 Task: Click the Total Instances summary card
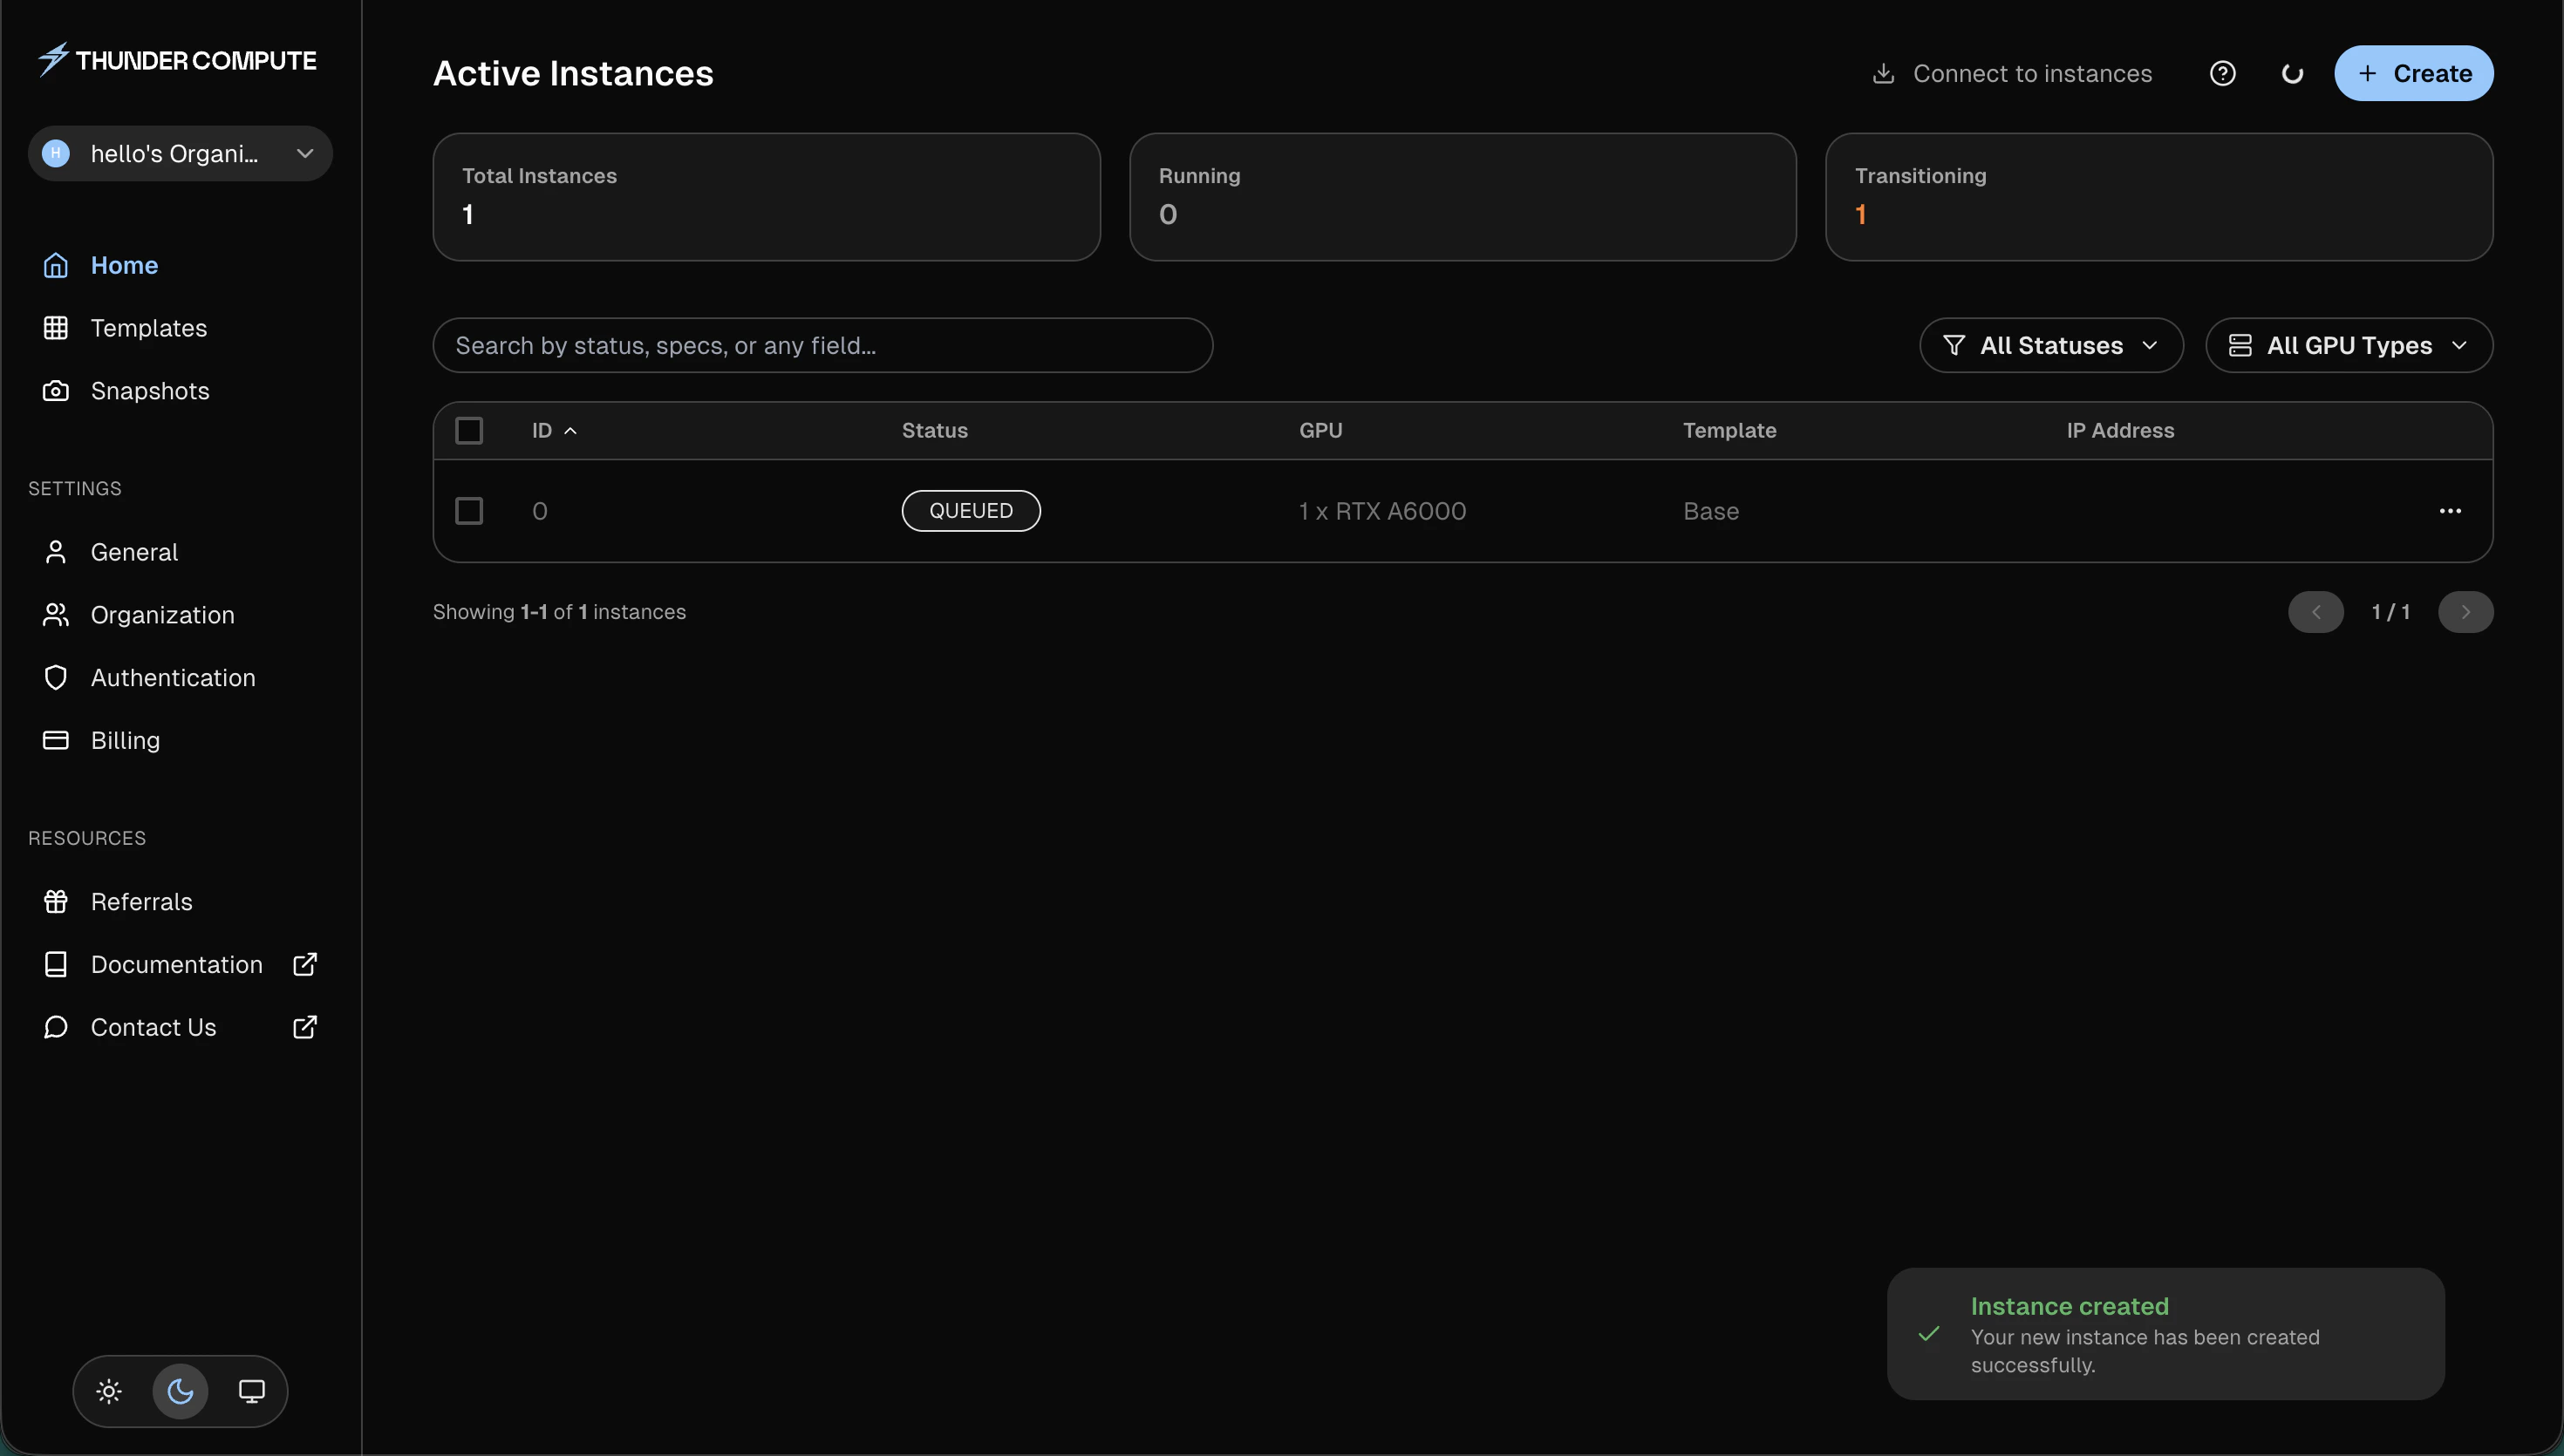(x=766, y=197)
